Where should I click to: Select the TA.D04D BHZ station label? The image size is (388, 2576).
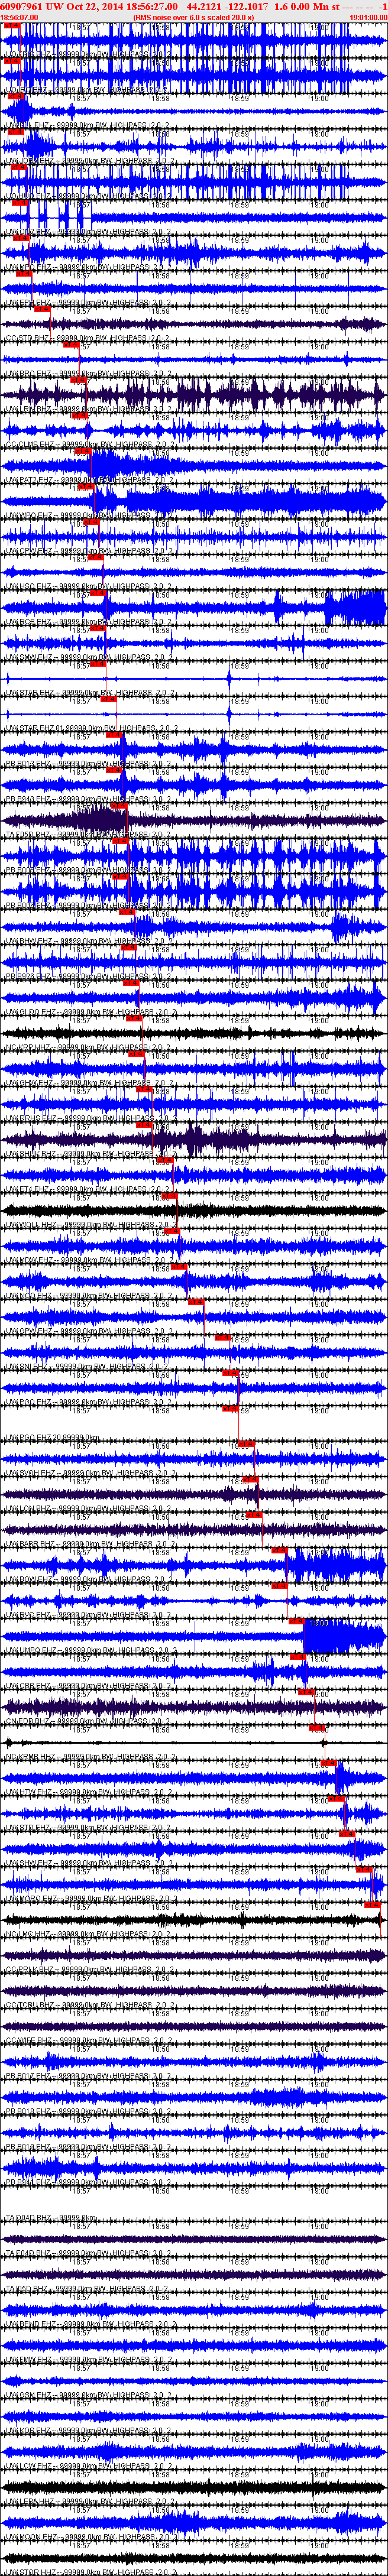click(50, 2219)
